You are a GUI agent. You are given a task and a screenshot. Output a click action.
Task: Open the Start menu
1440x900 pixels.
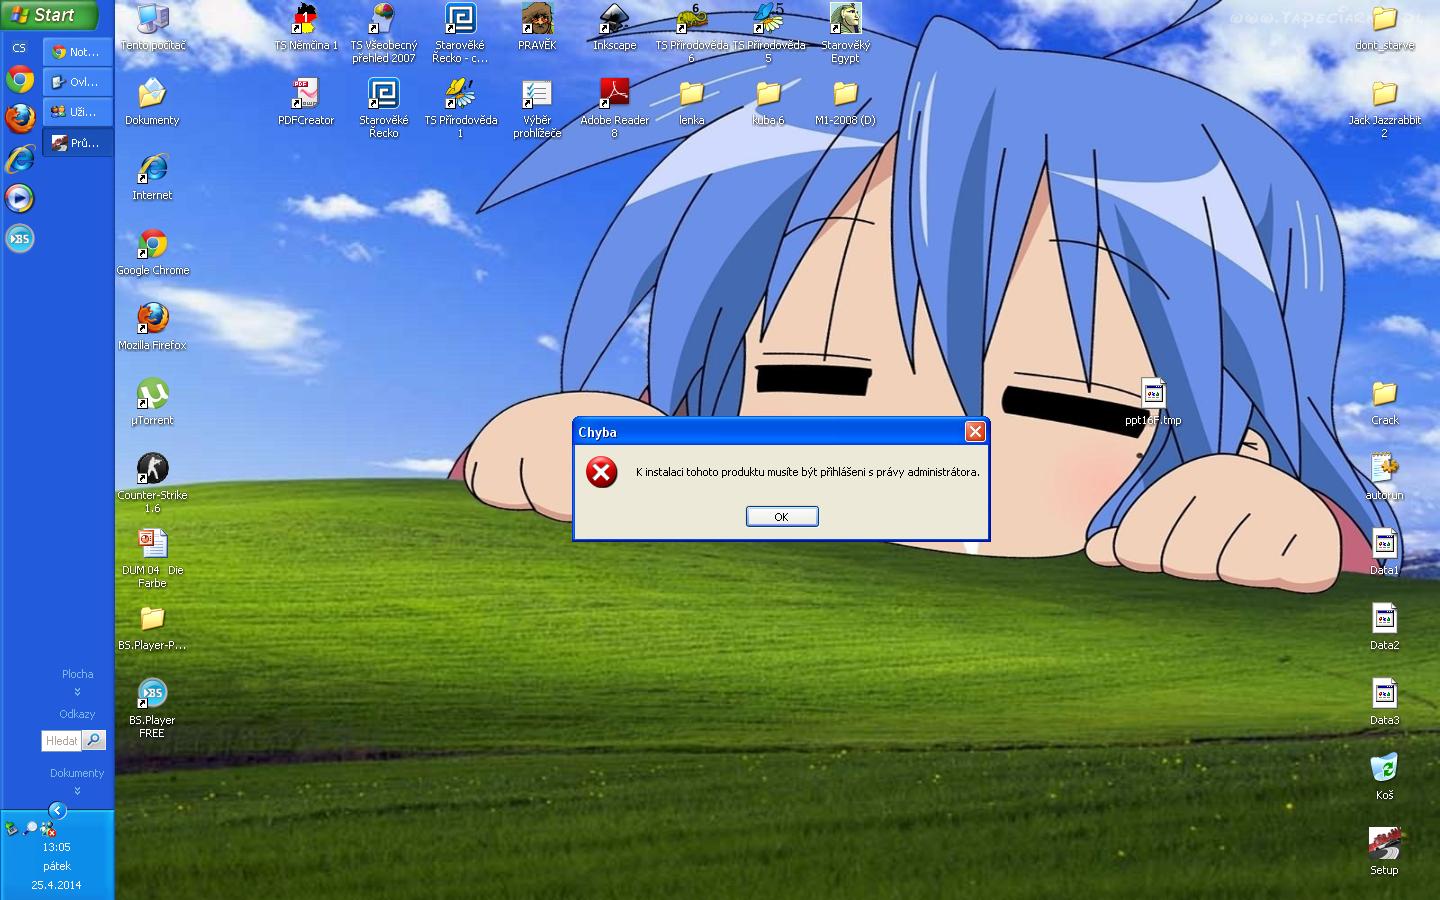tap(50, 15)
